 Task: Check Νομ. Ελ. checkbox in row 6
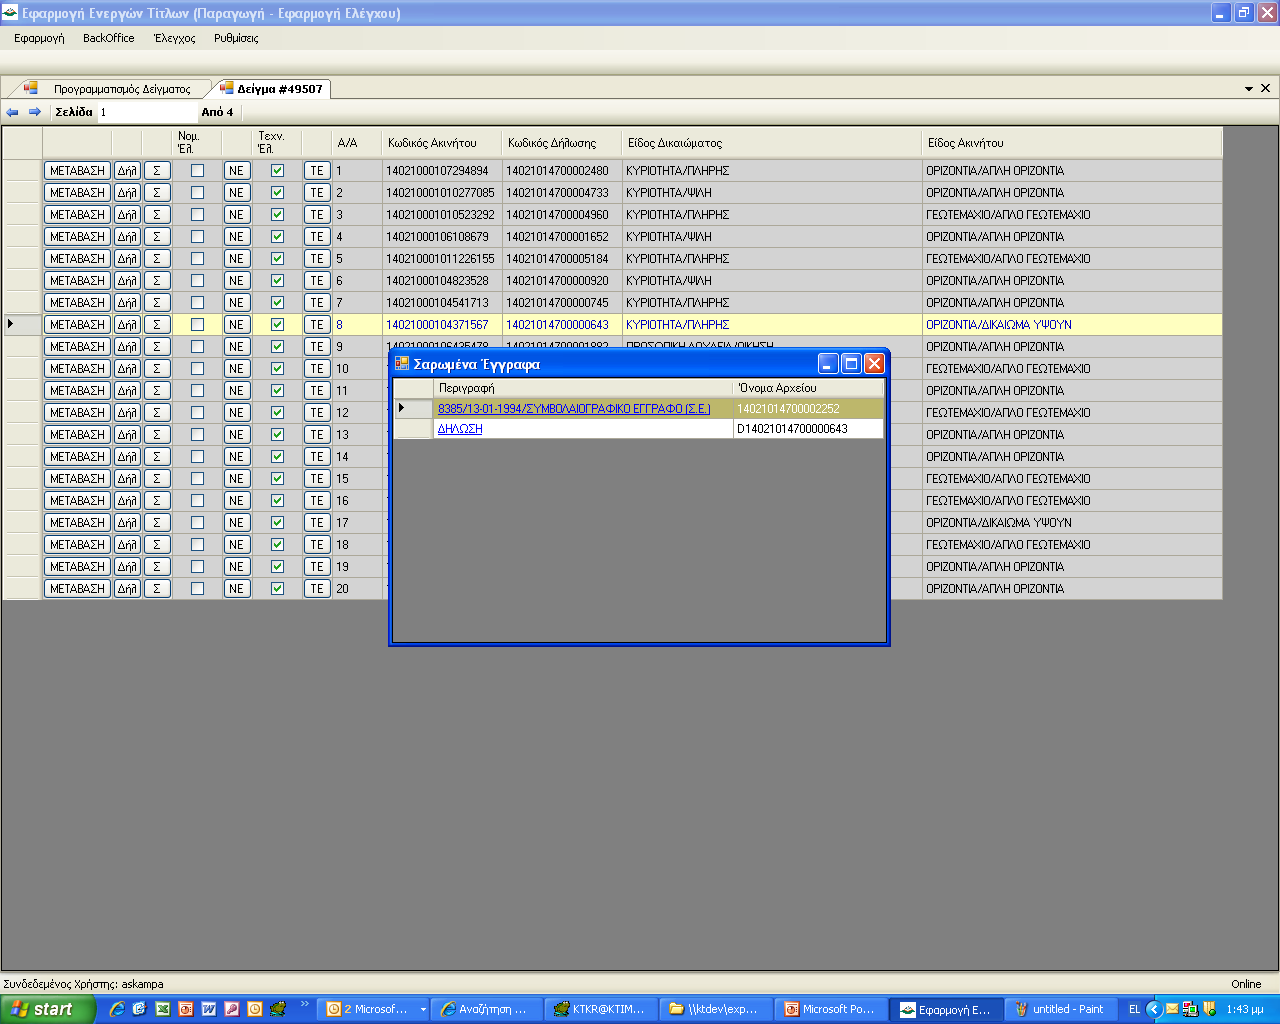197,281
